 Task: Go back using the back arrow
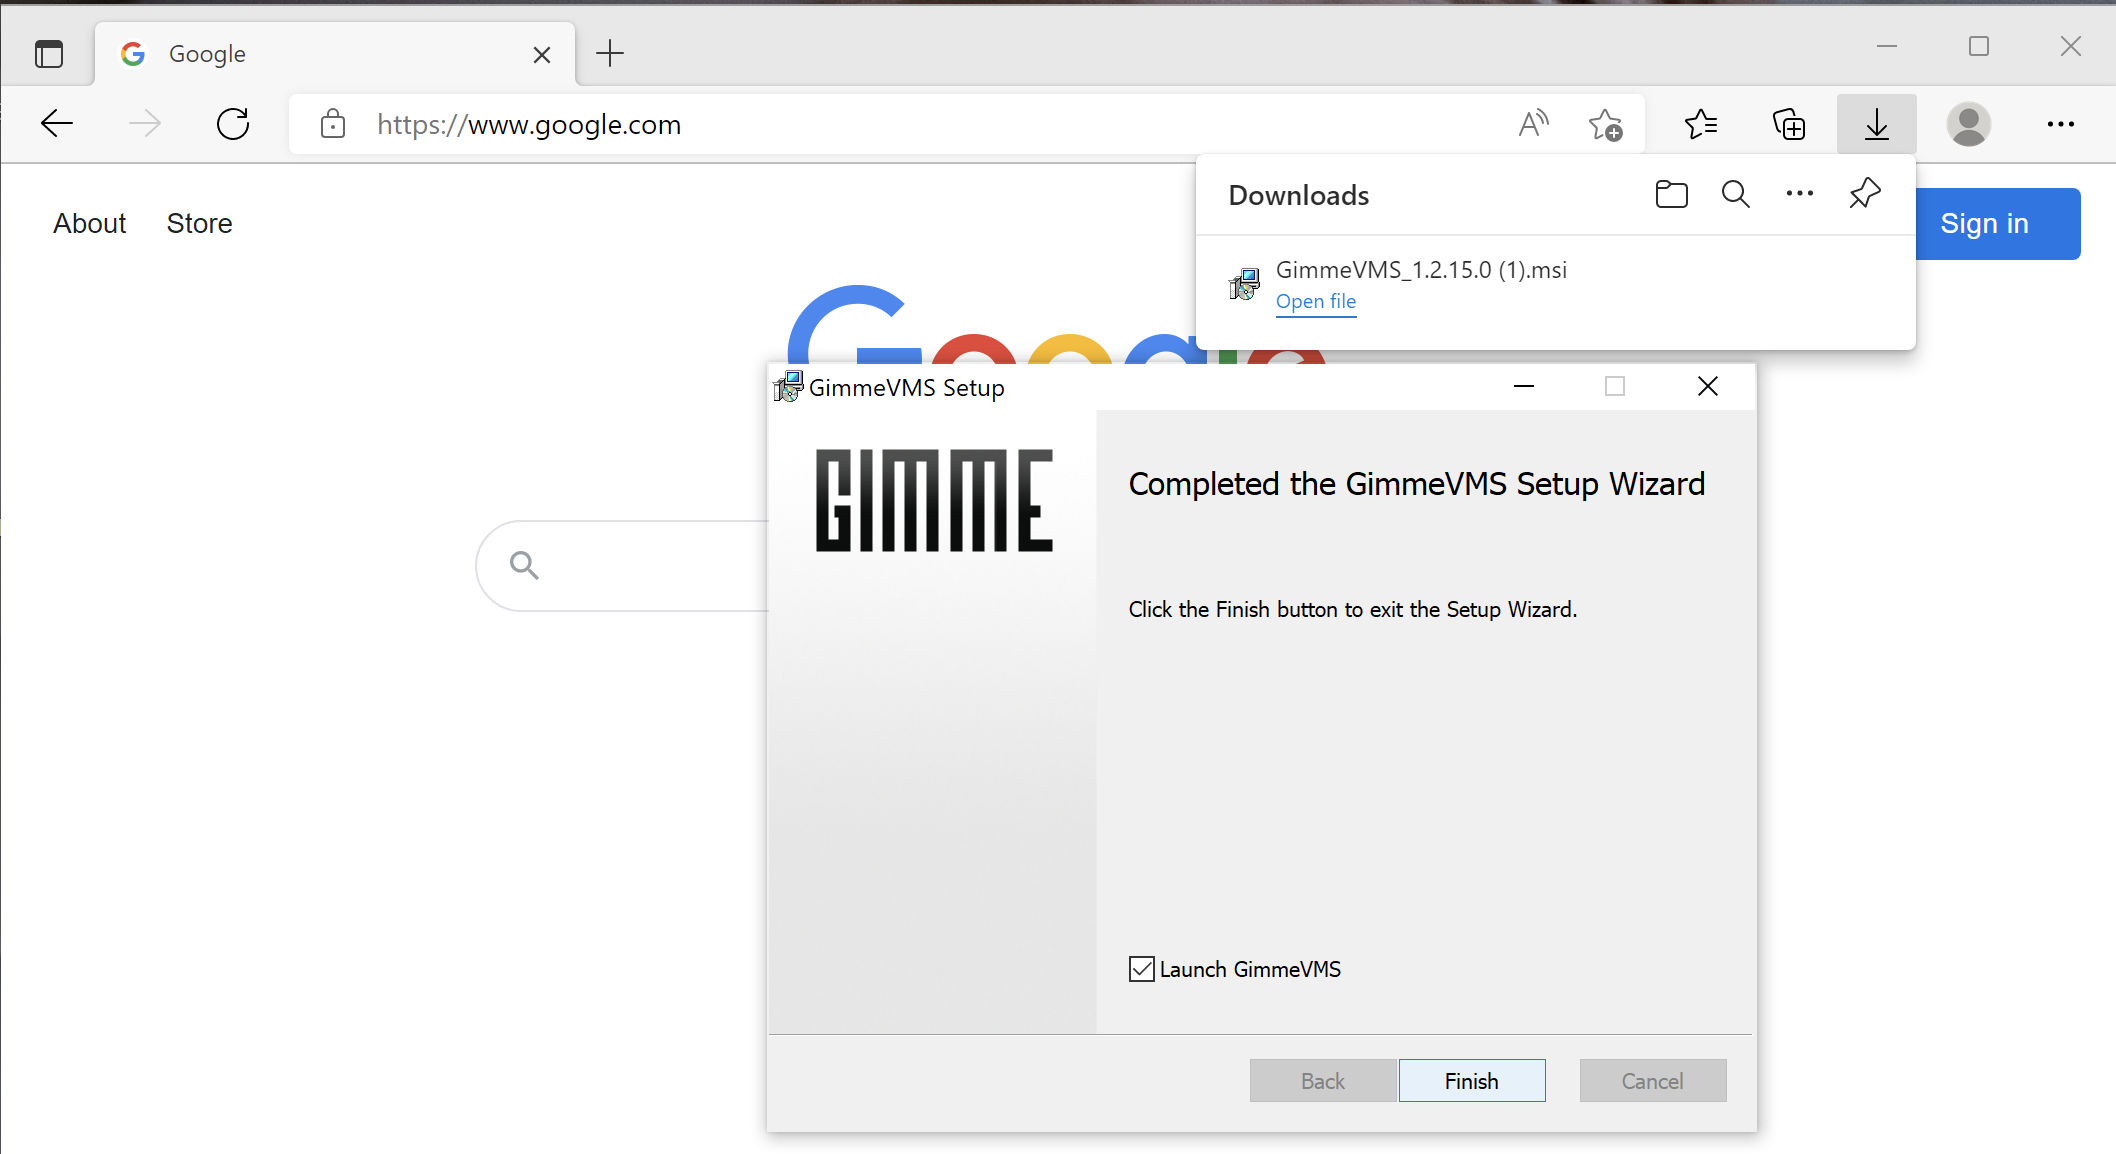[x=57, y=124]
